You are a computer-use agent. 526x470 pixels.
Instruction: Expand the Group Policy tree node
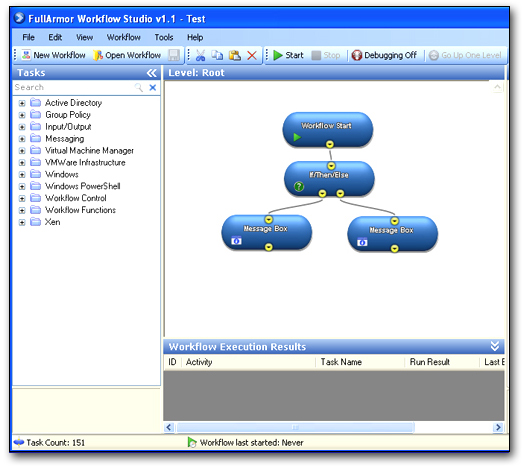(22, 115)
